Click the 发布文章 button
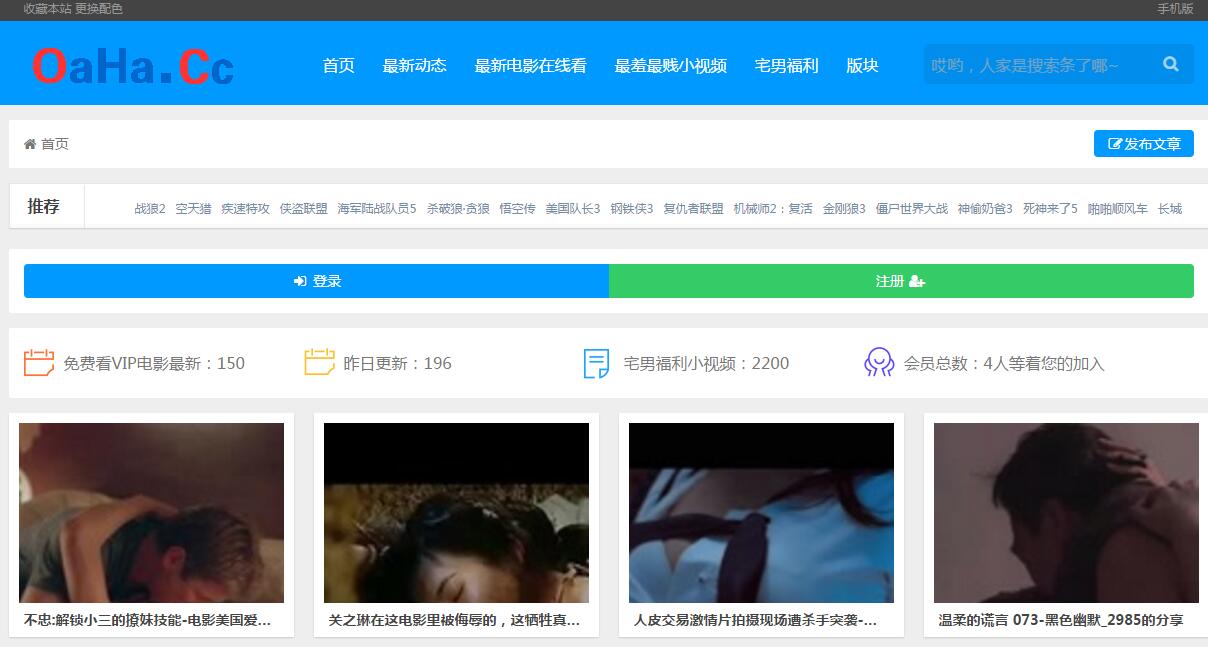1208x647 pixels. 1144,144
